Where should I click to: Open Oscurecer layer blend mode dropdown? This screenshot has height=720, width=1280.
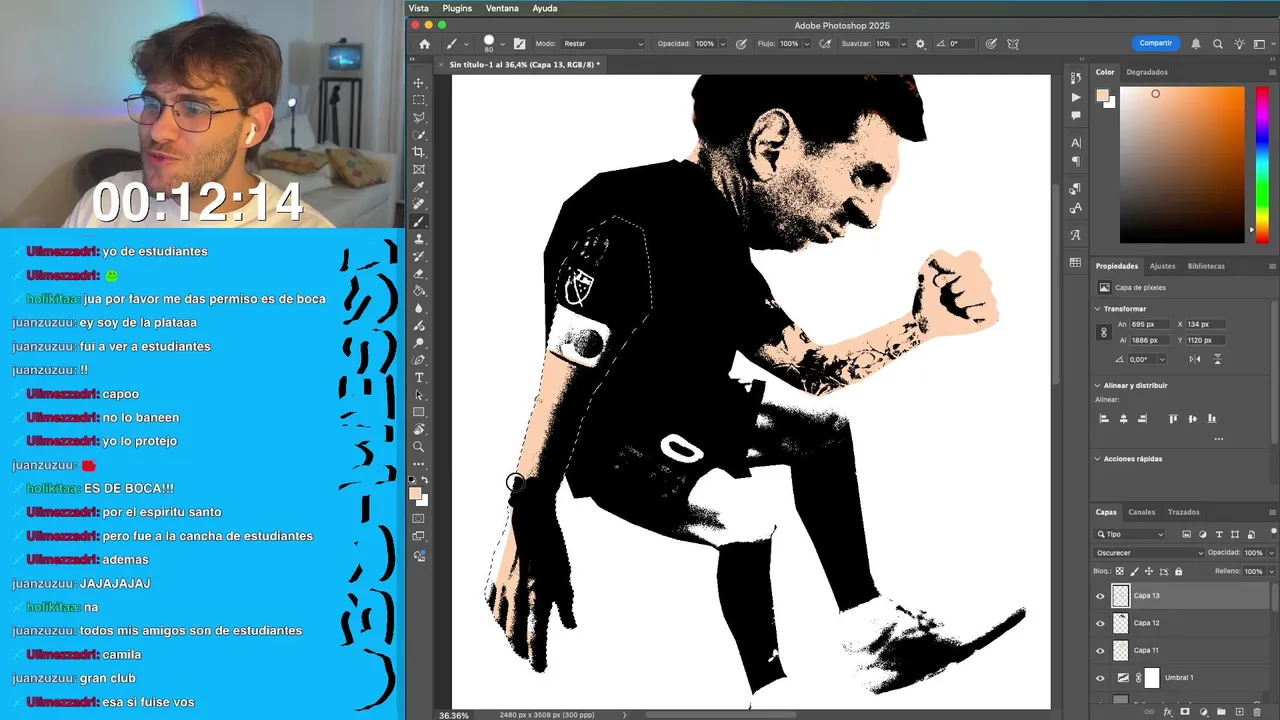(1150, 553)
